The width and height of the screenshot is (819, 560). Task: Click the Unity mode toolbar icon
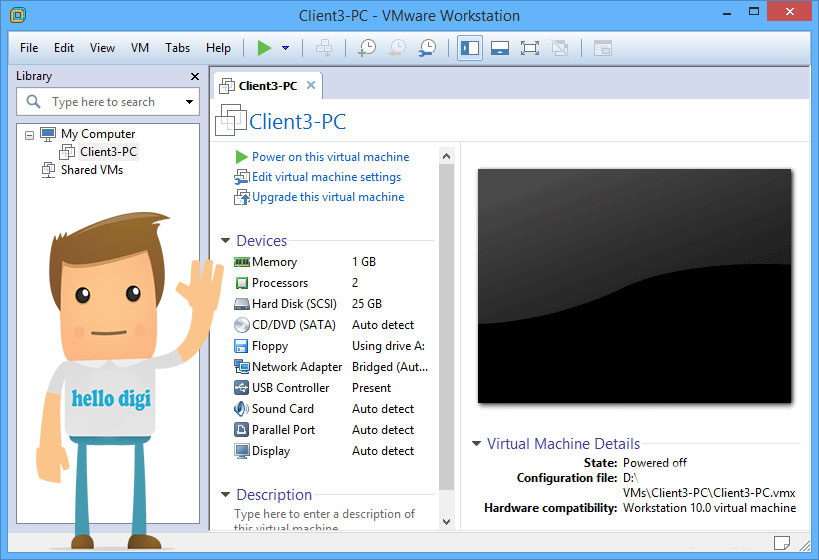coord(560,48)
